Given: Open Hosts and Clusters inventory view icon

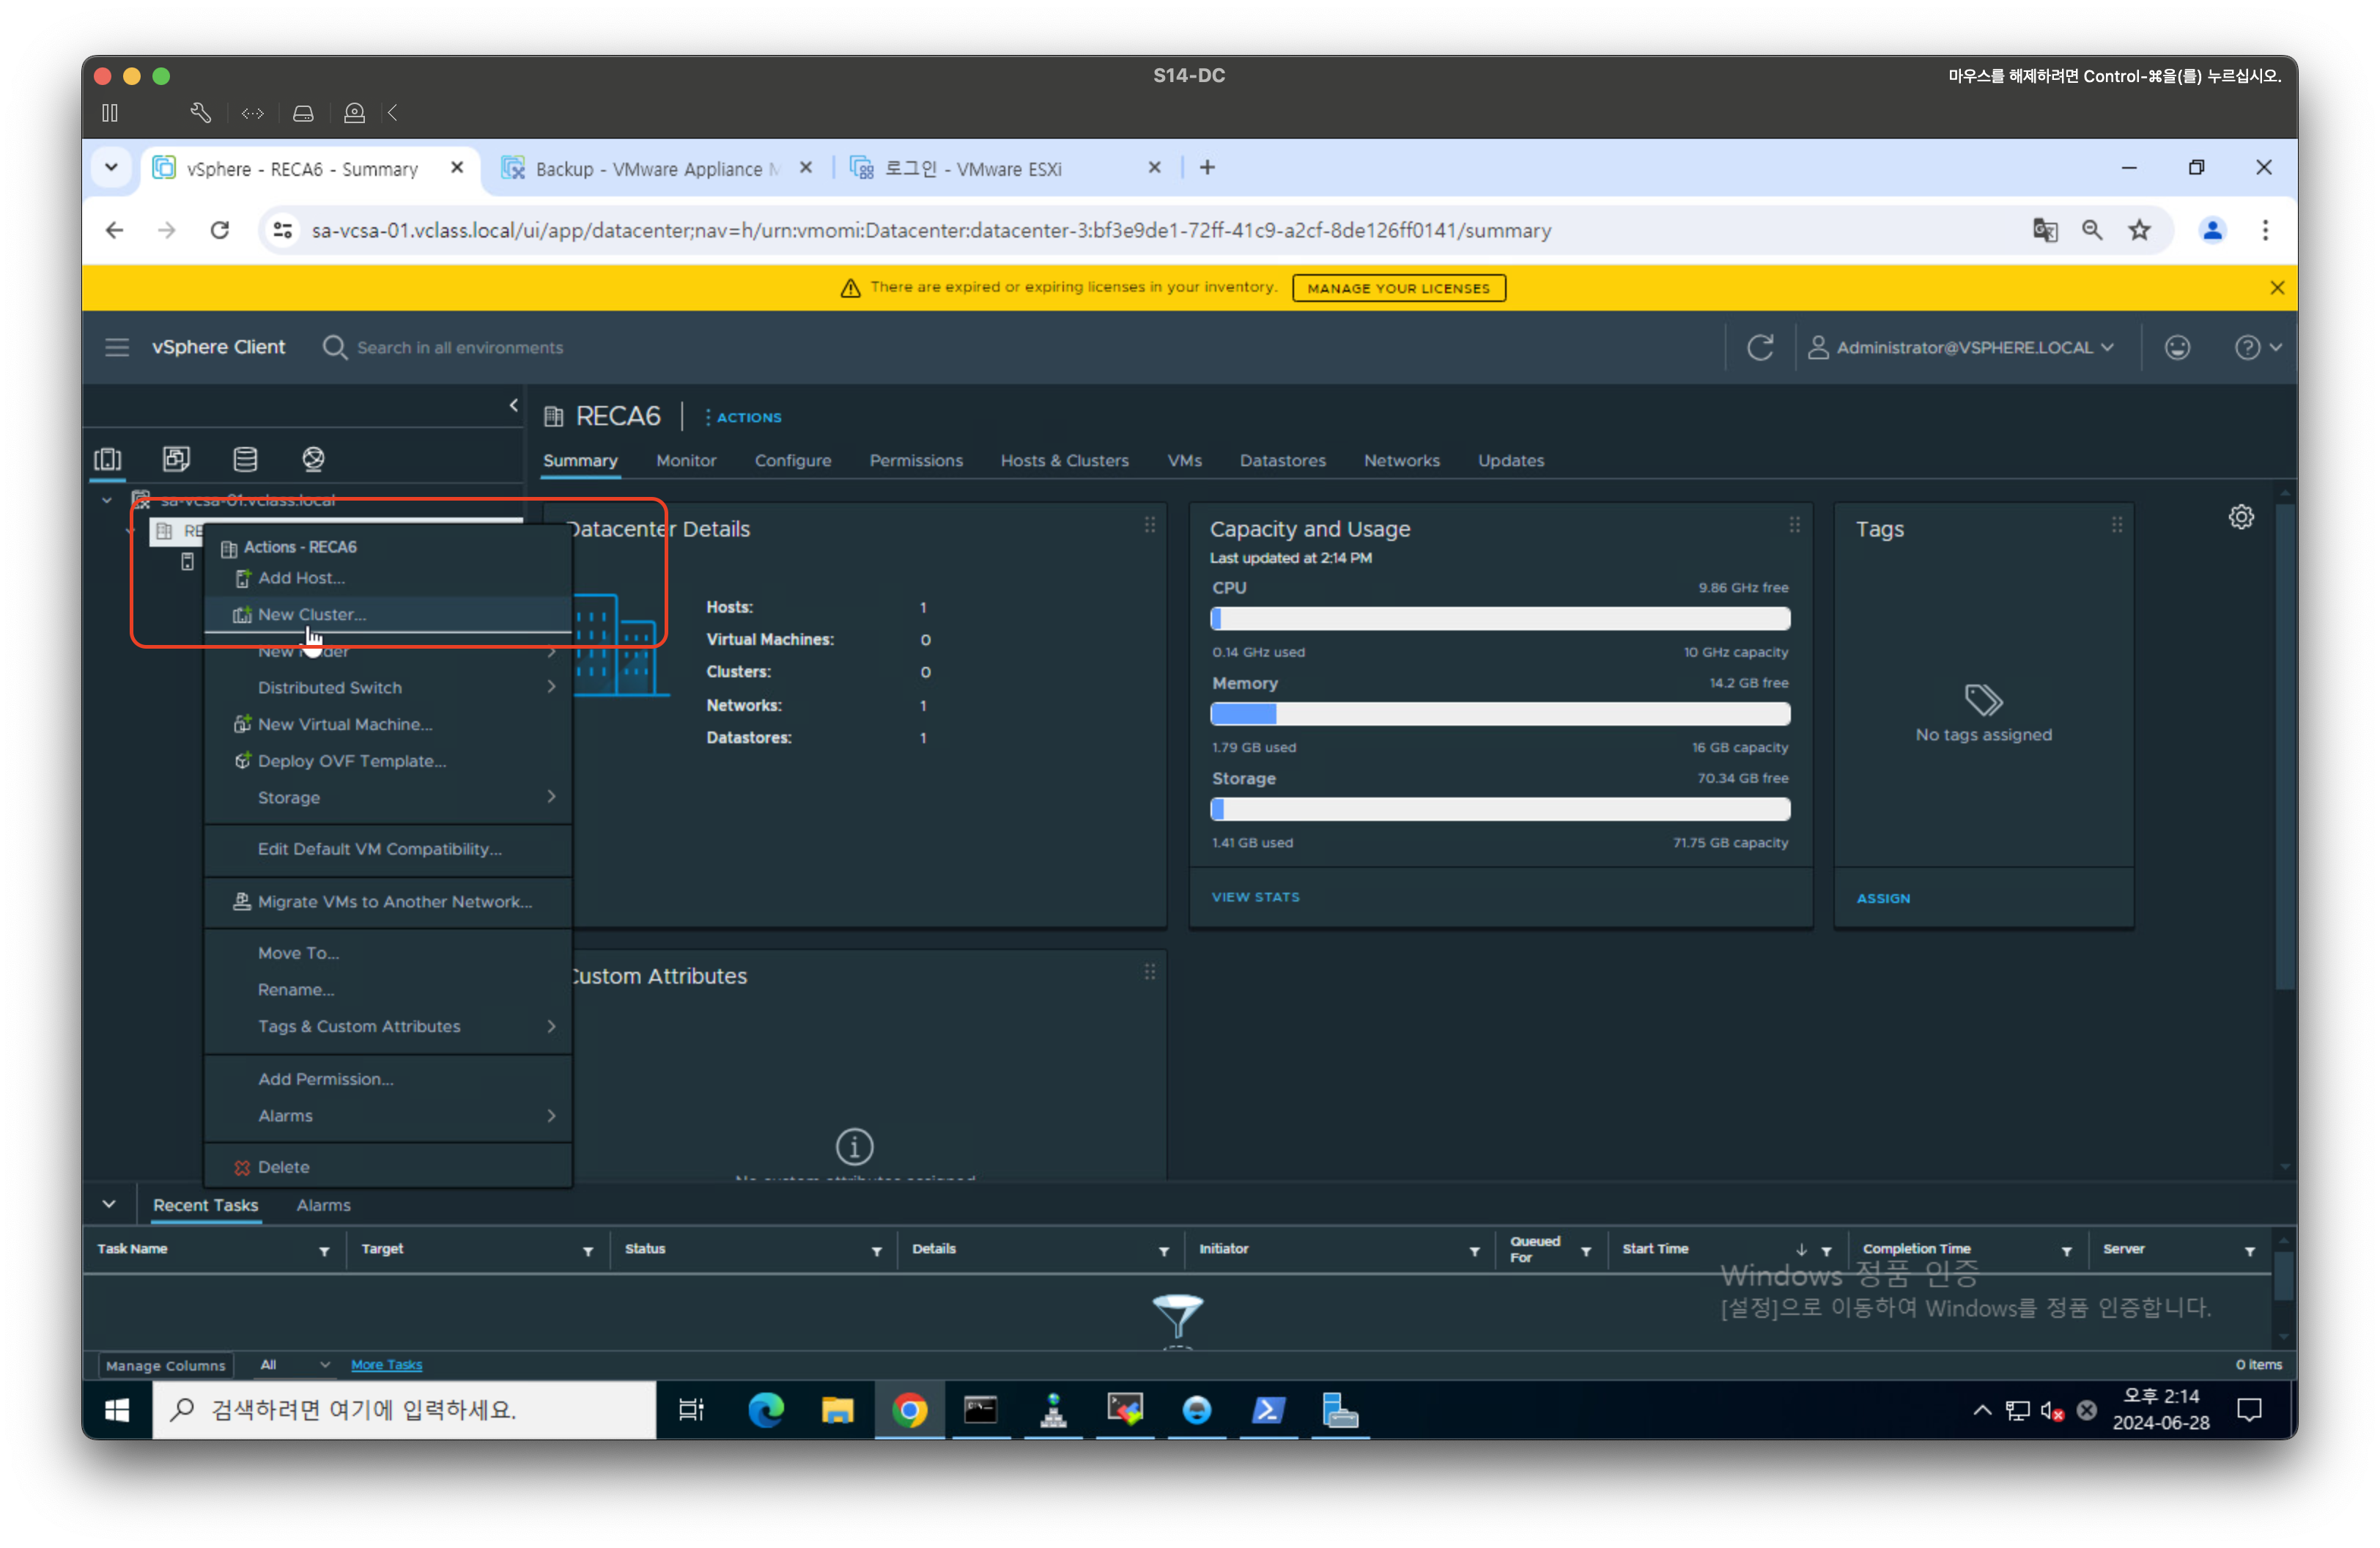Looking at the screenshot, I should (108, 459).
